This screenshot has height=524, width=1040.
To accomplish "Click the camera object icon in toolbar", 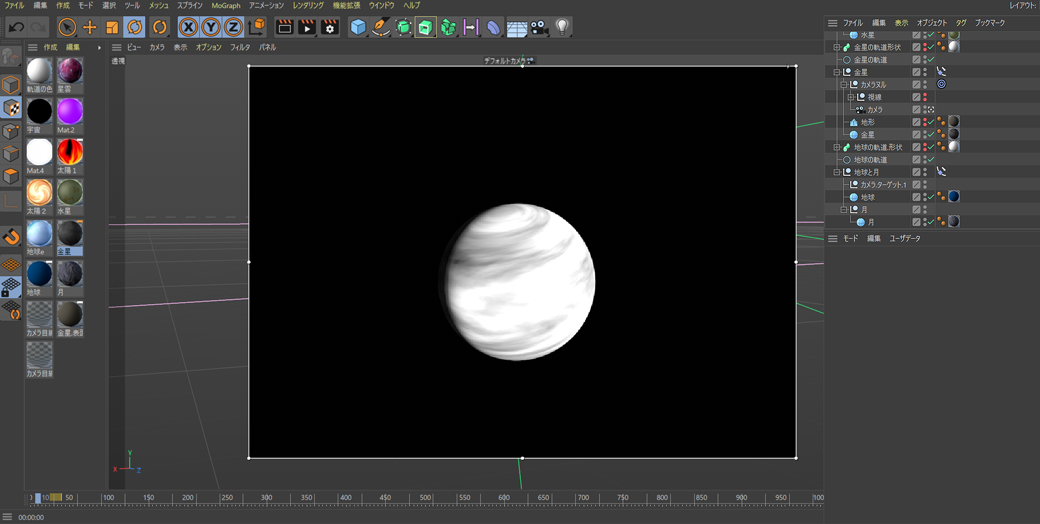I will coord(540,27).
